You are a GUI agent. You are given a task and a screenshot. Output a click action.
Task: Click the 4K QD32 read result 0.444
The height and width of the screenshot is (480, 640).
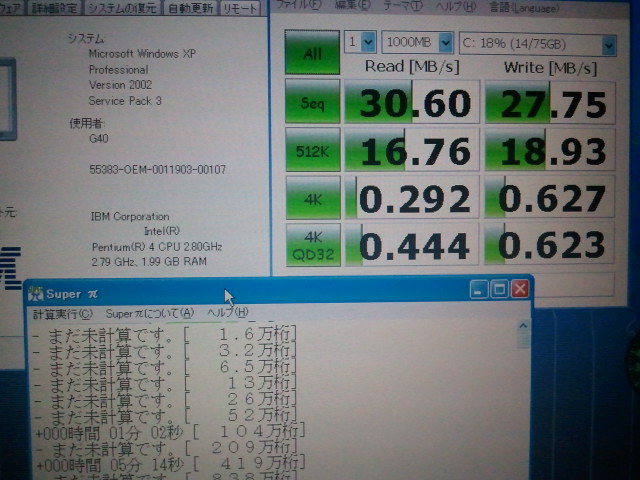pyautogui.click(x=412, y=244)
